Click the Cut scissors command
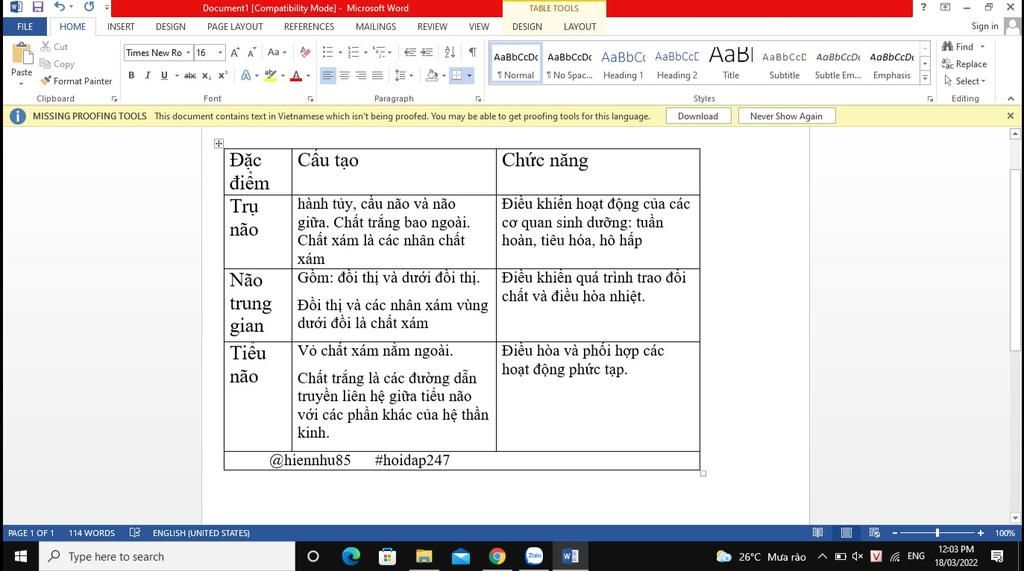The image size is (1024, 571). tap(54, 46)
